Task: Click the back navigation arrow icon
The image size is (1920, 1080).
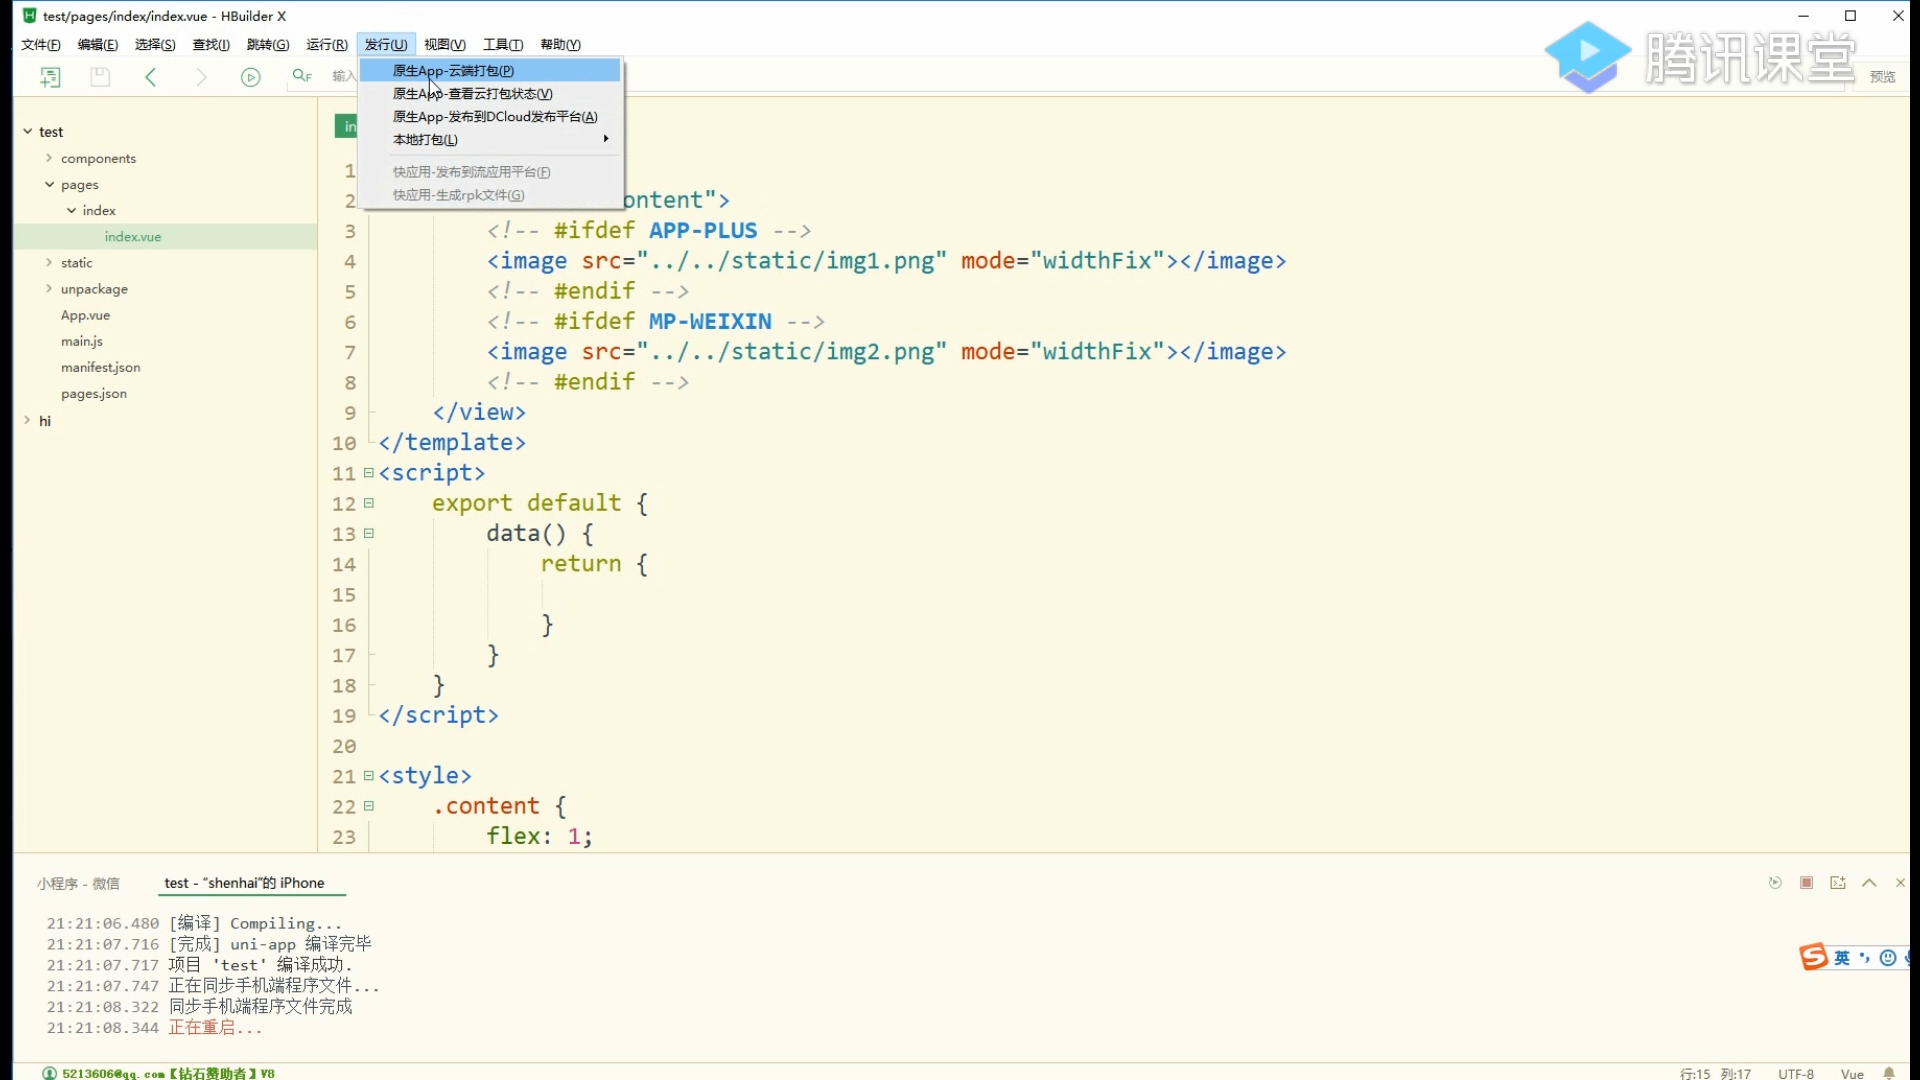Action: coord(151,77)
